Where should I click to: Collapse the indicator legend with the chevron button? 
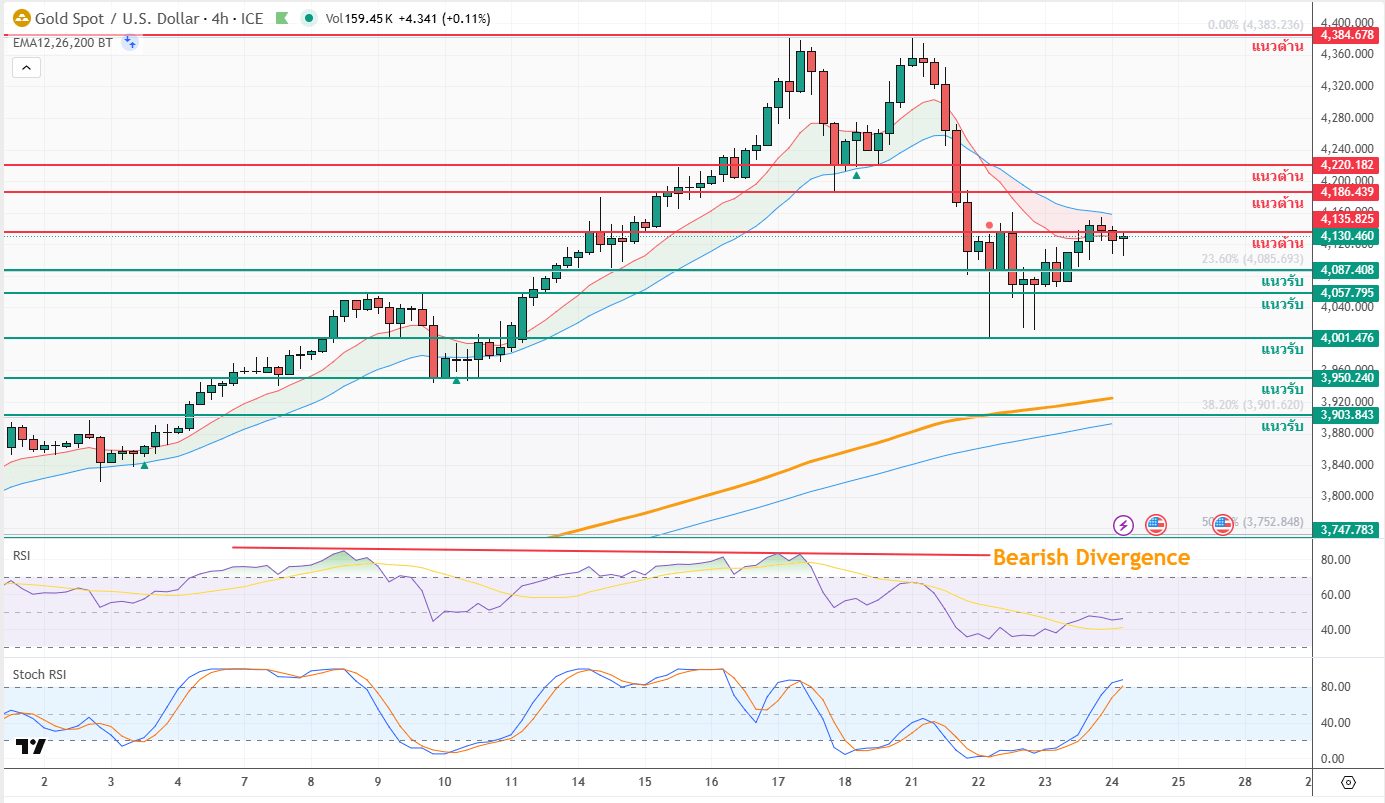point(26,68)
